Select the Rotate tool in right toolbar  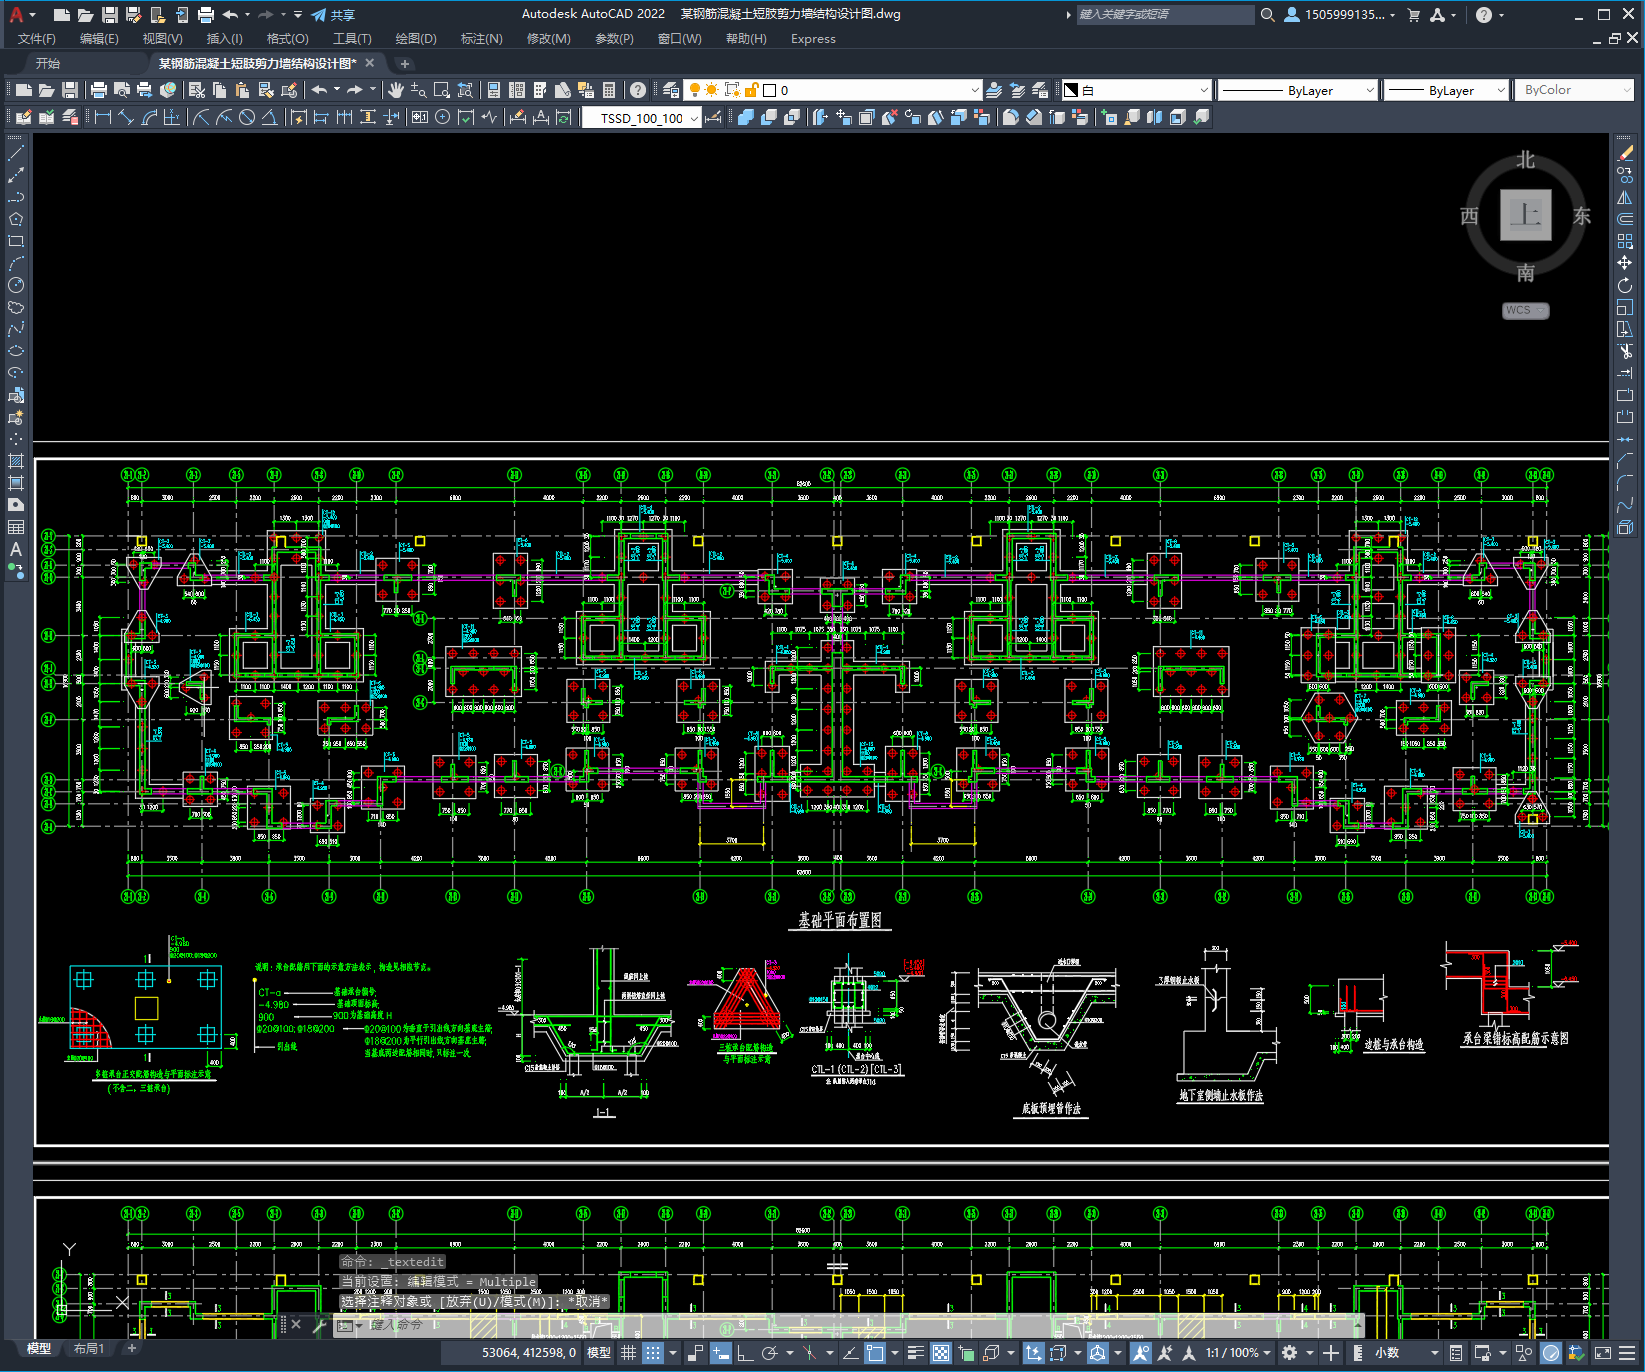[x=1625, y=285]
